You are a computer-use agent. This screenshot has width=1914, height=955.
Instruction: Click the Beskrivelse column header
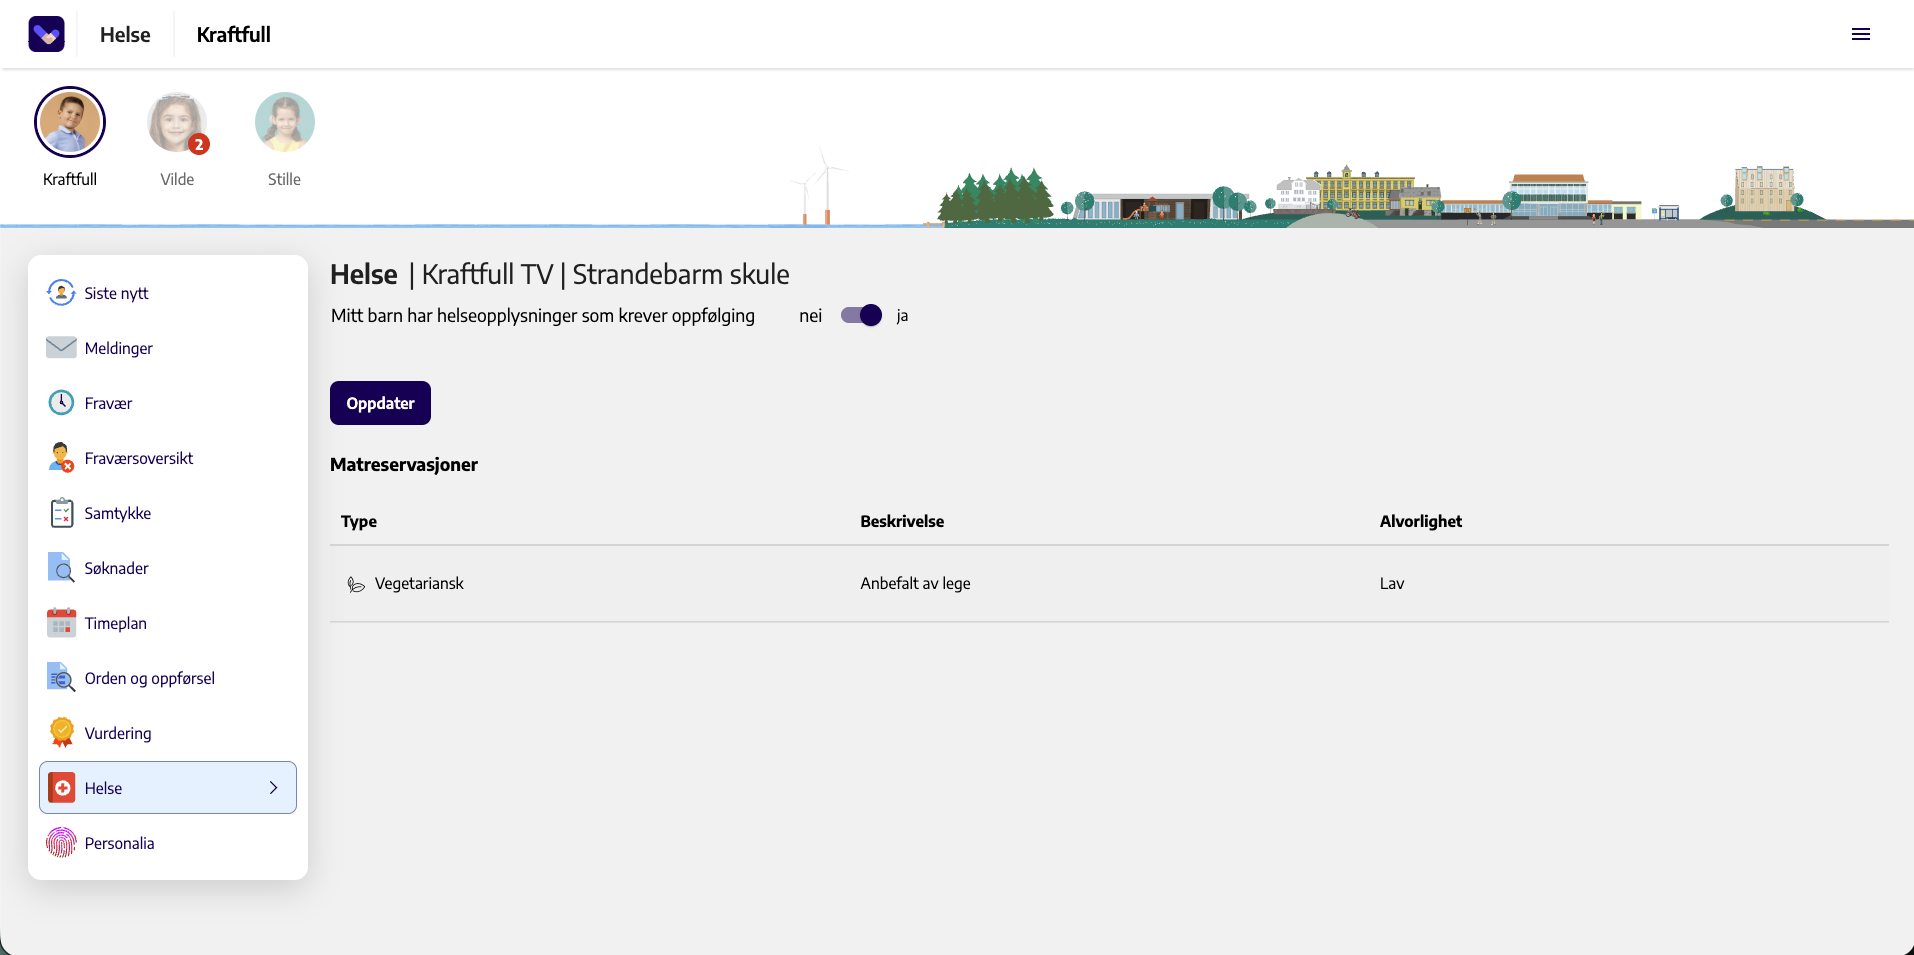click(x=902, y=521)
